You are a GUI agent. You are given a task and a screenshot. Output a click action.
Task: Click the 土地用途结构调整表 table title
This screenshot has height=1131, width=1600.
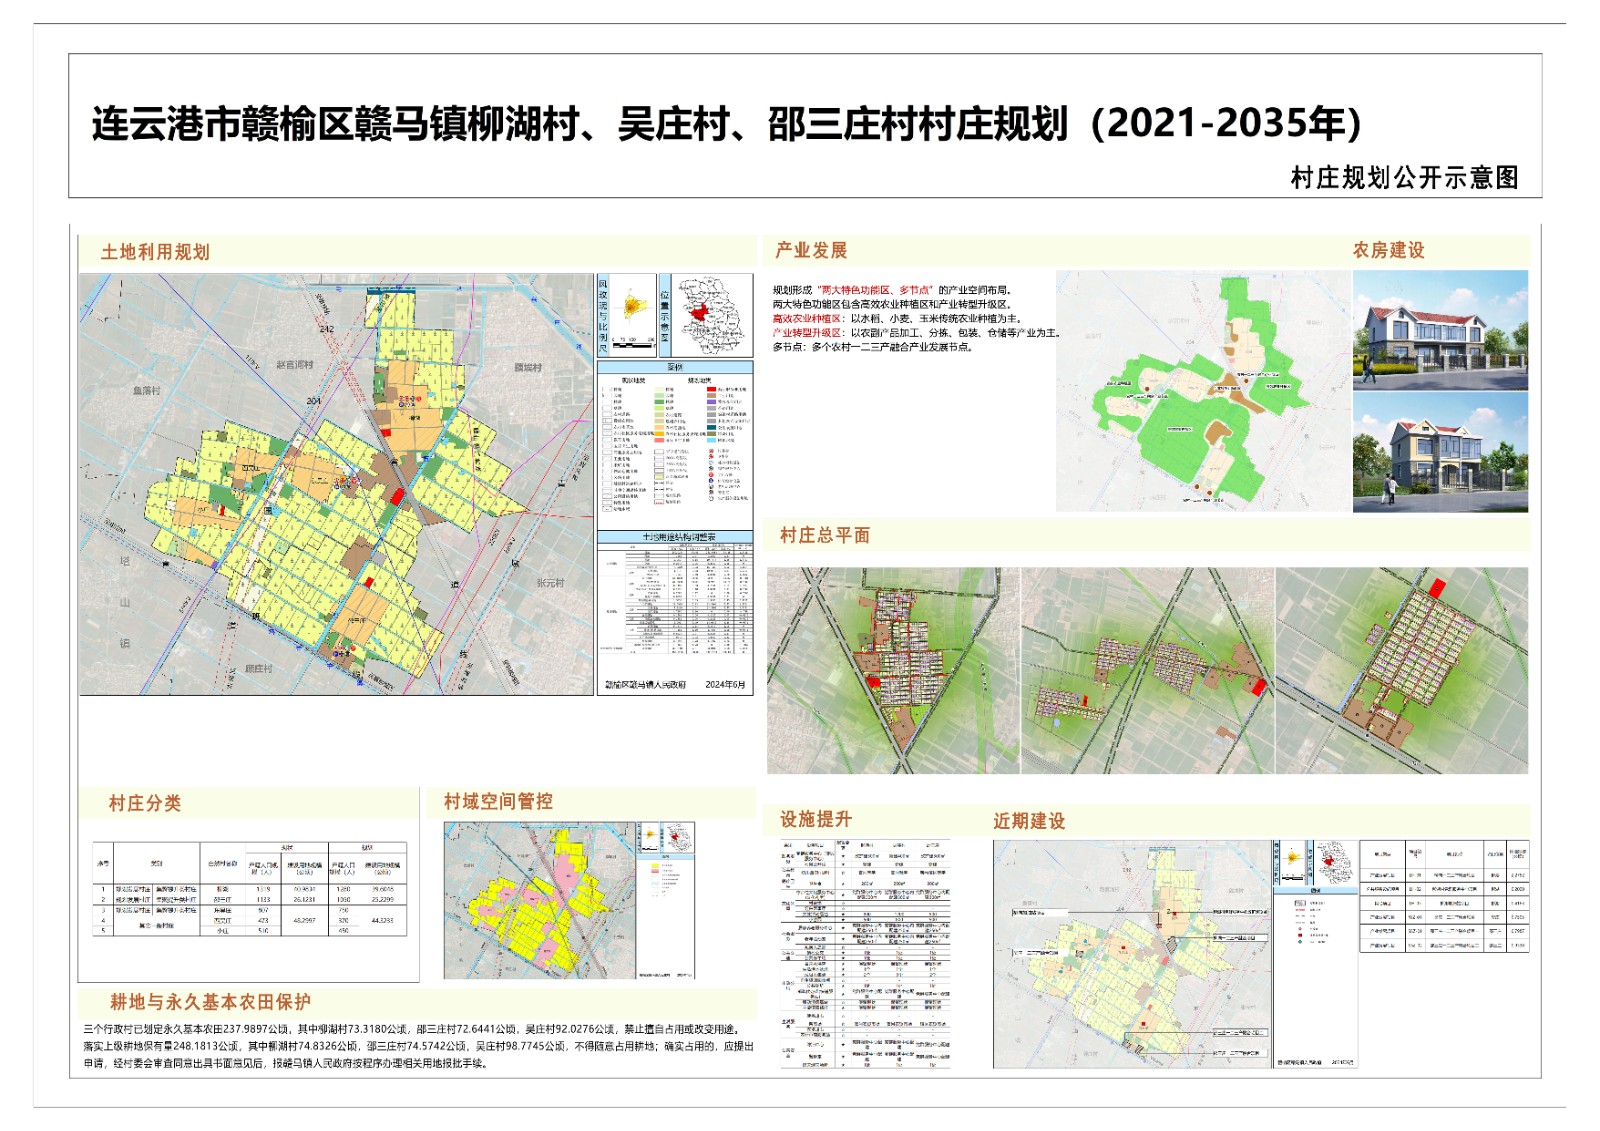coord(678,537)
